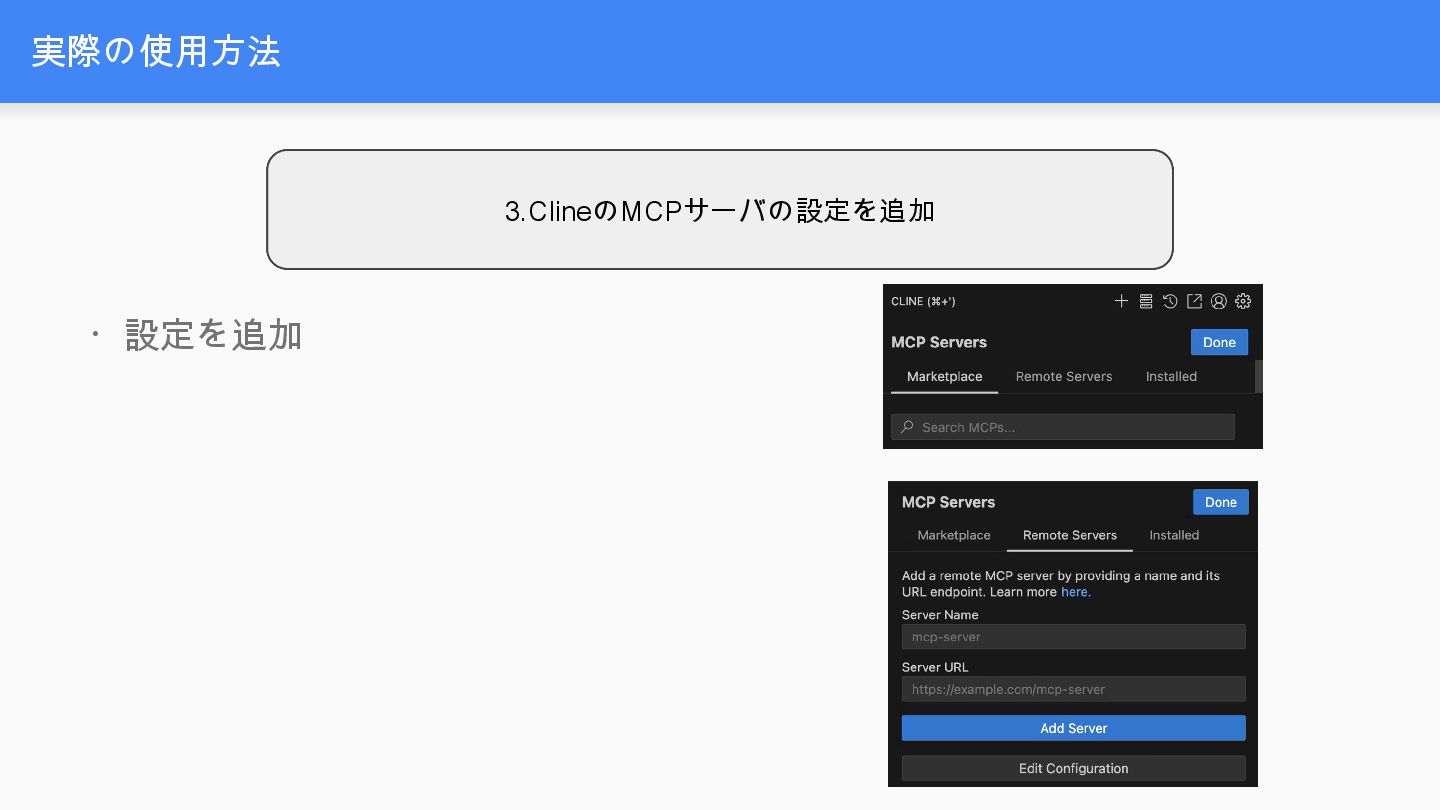Switch to Remote Servers tab above the search box
The height and width of the screenshot is (810, 1440).
(1064, 377)
